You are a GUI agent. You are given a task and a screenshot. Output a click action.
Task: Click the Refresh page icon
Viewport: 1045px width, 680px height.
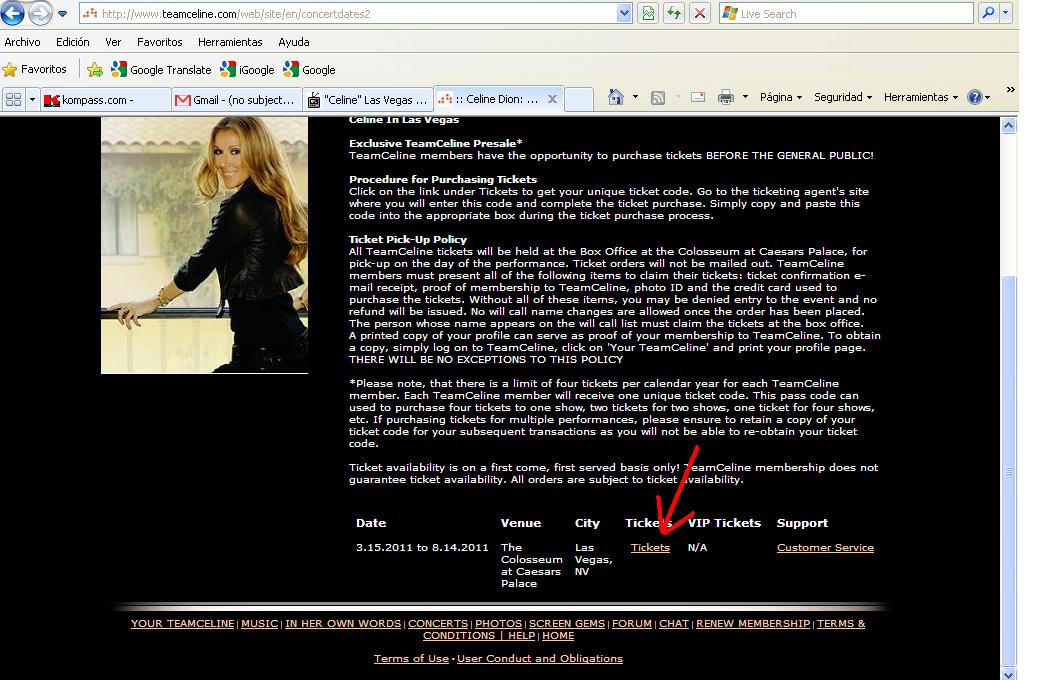675,14
